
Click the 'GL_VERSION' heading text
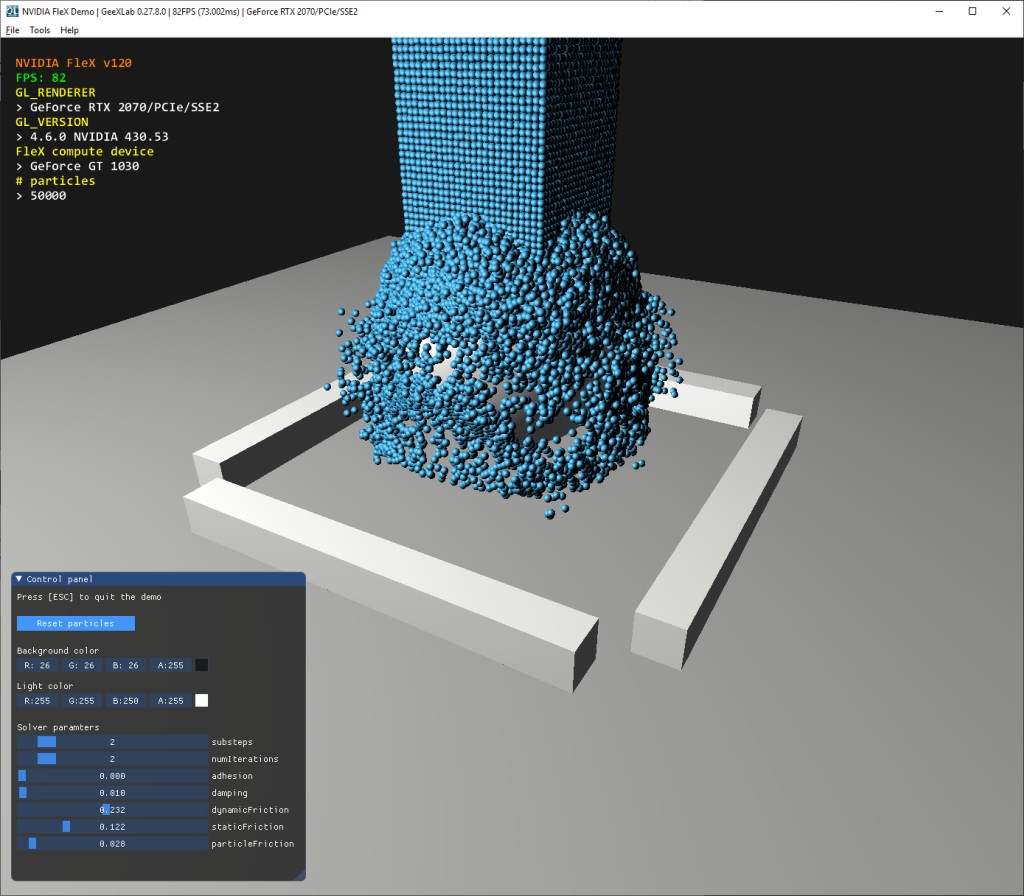(52, 121)
